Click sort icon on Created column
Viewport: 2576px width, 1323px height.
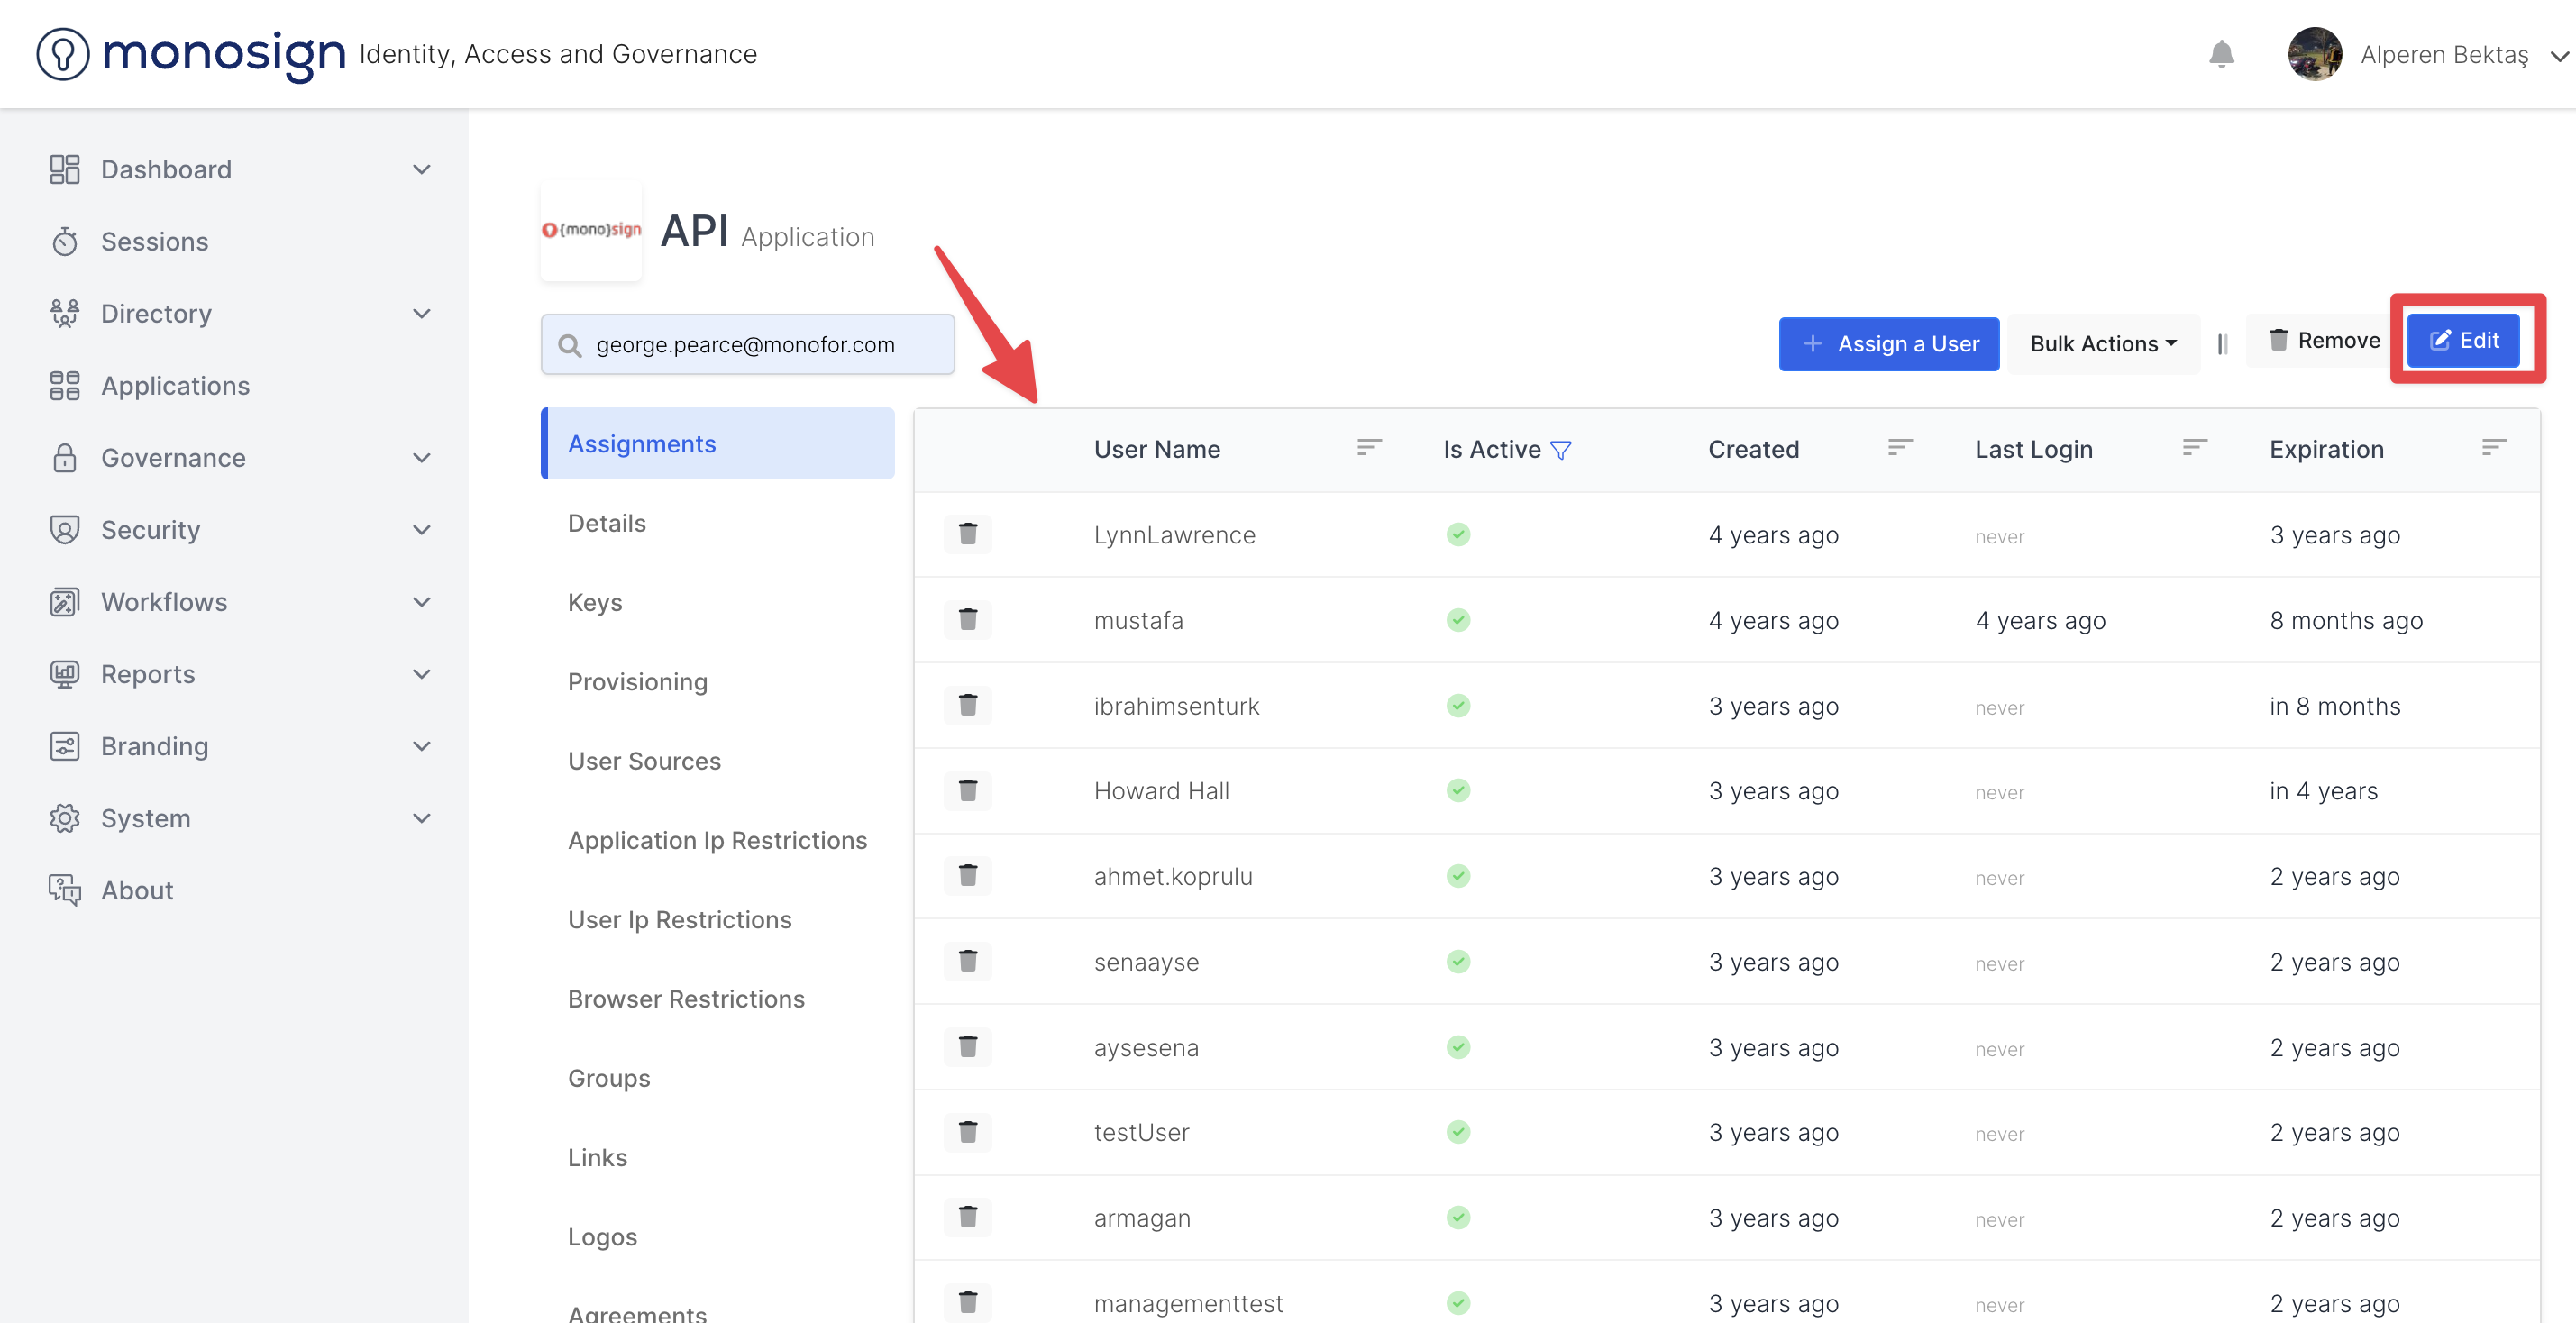(x=1899, y=448)
